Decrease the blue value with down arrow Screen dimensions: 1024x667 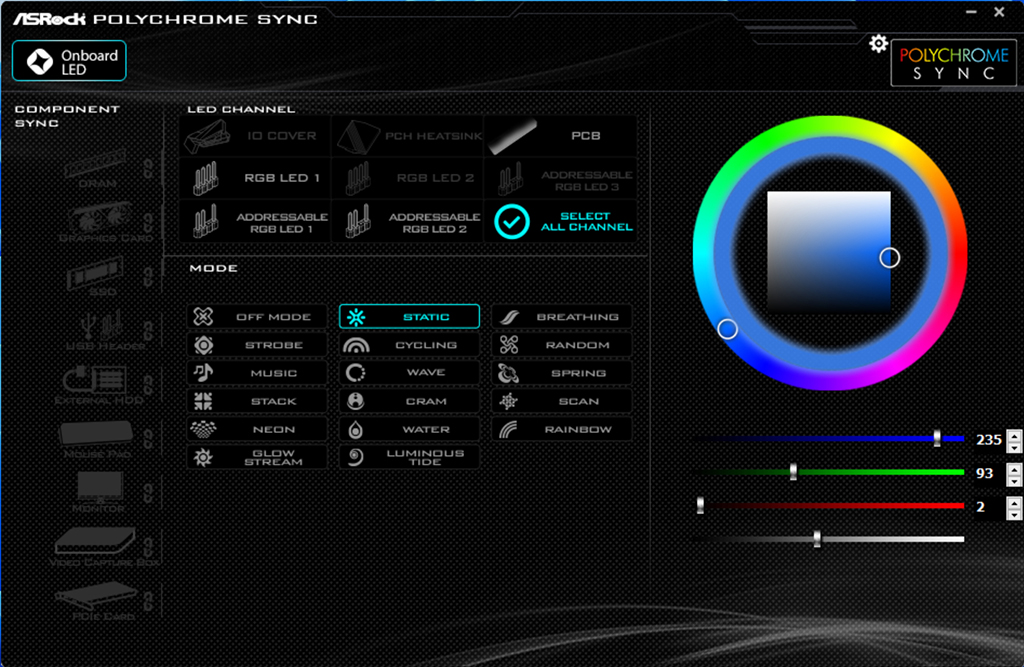1014,447
